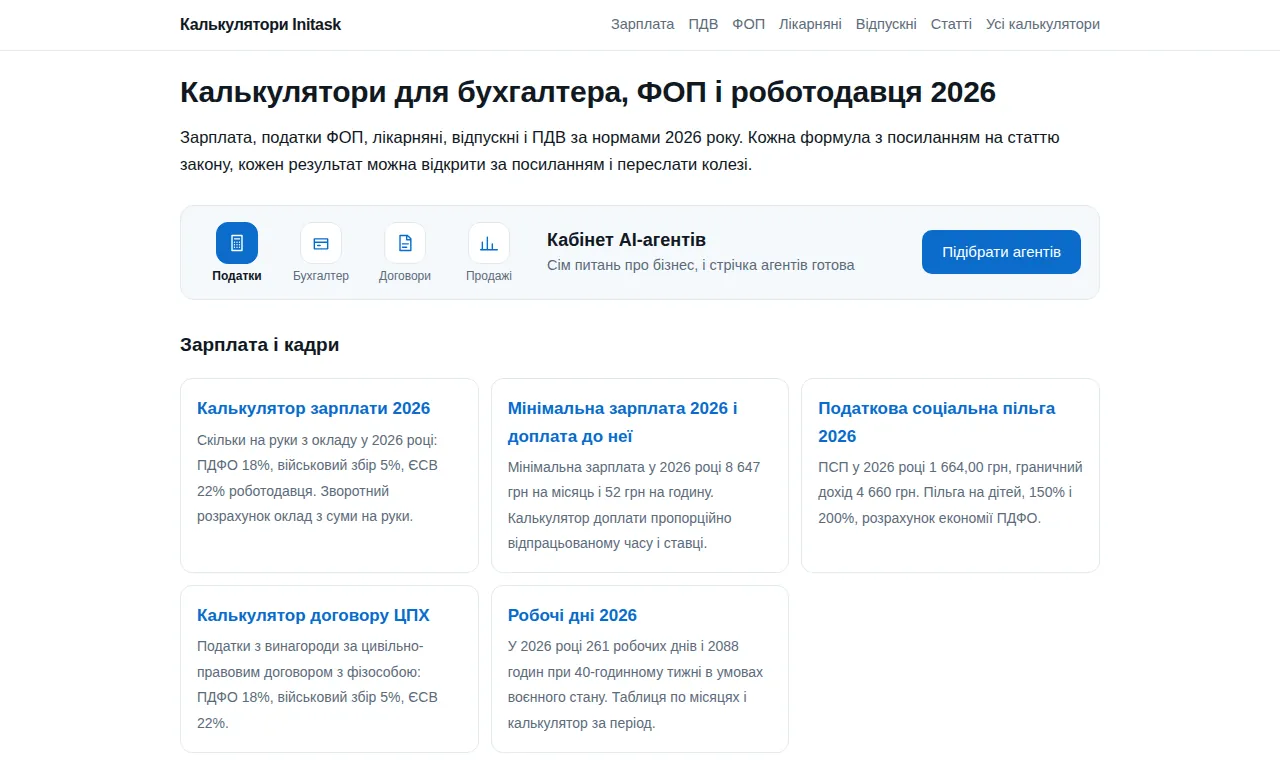Image resolution: width=1280 pixels, height=760 pixels.
Task: Open the Лікарняні navigation item
Action: 810,24
